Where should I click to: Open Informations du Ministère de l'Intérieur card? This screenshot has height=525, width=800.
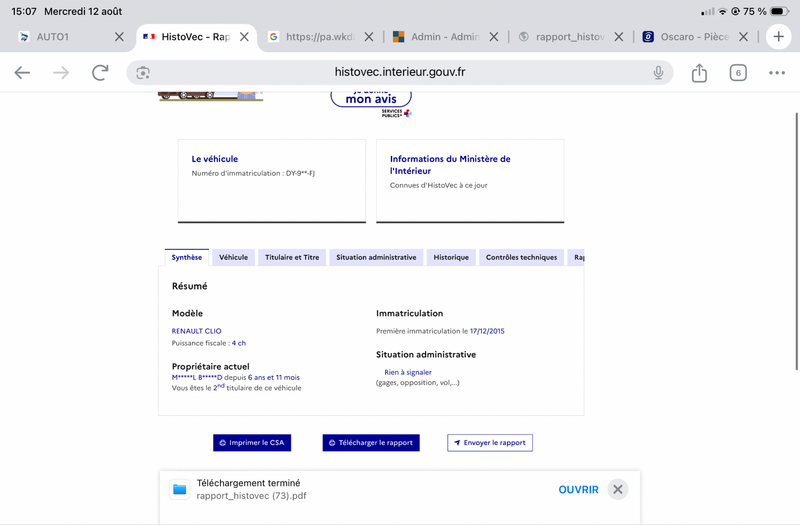[x=470, y=181]
